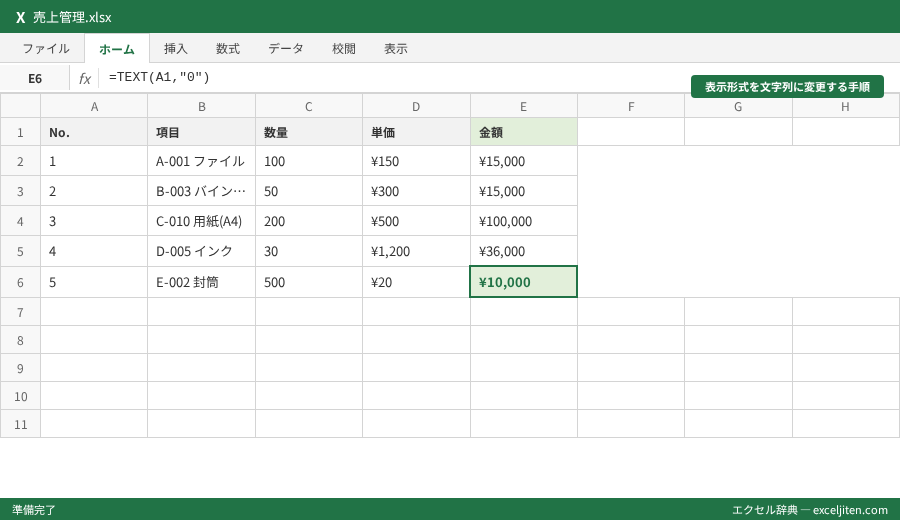Image resolution: width=900 pixels, height=520 pixels.
Task: Select row 6 header
Action: (20, 282)
